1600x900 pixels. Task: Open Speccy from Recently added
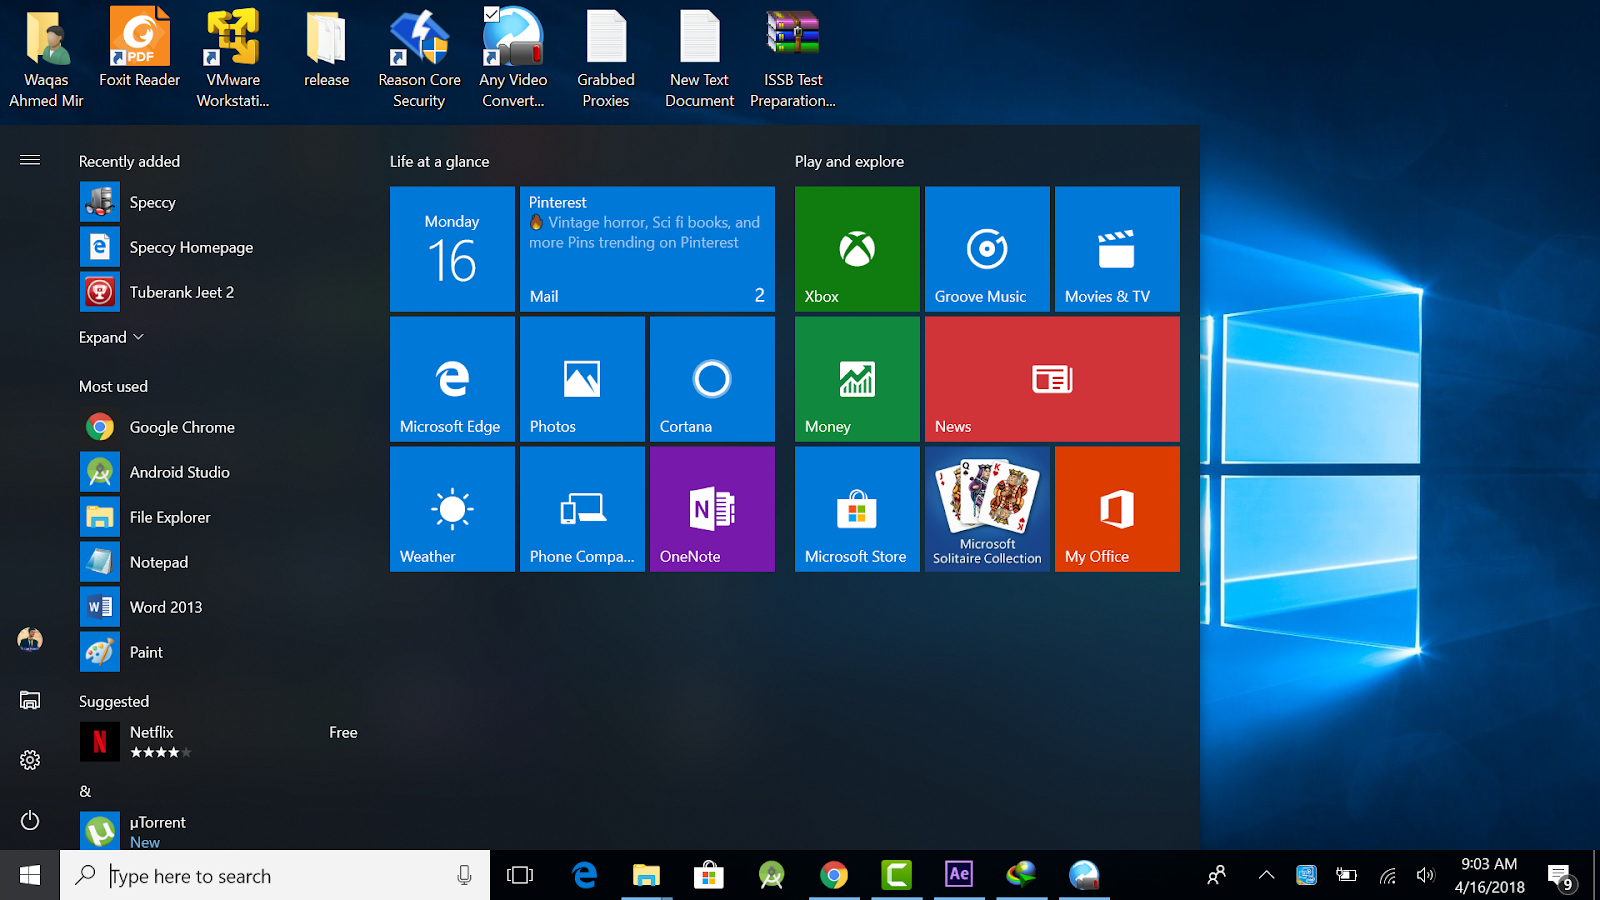point(219,202)
